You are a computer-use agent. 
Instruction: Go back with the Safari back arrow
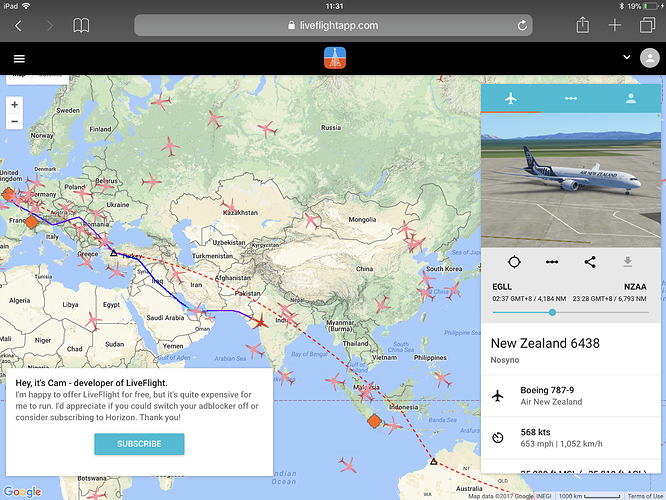click(18, 26)
